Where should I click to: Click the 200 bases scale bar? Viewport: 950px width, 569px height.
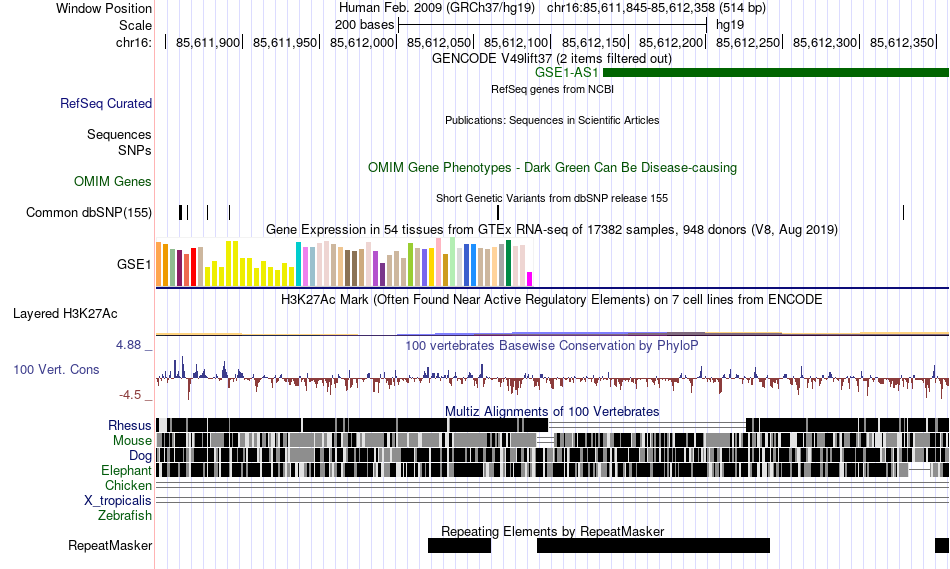[x=552, y=25]
